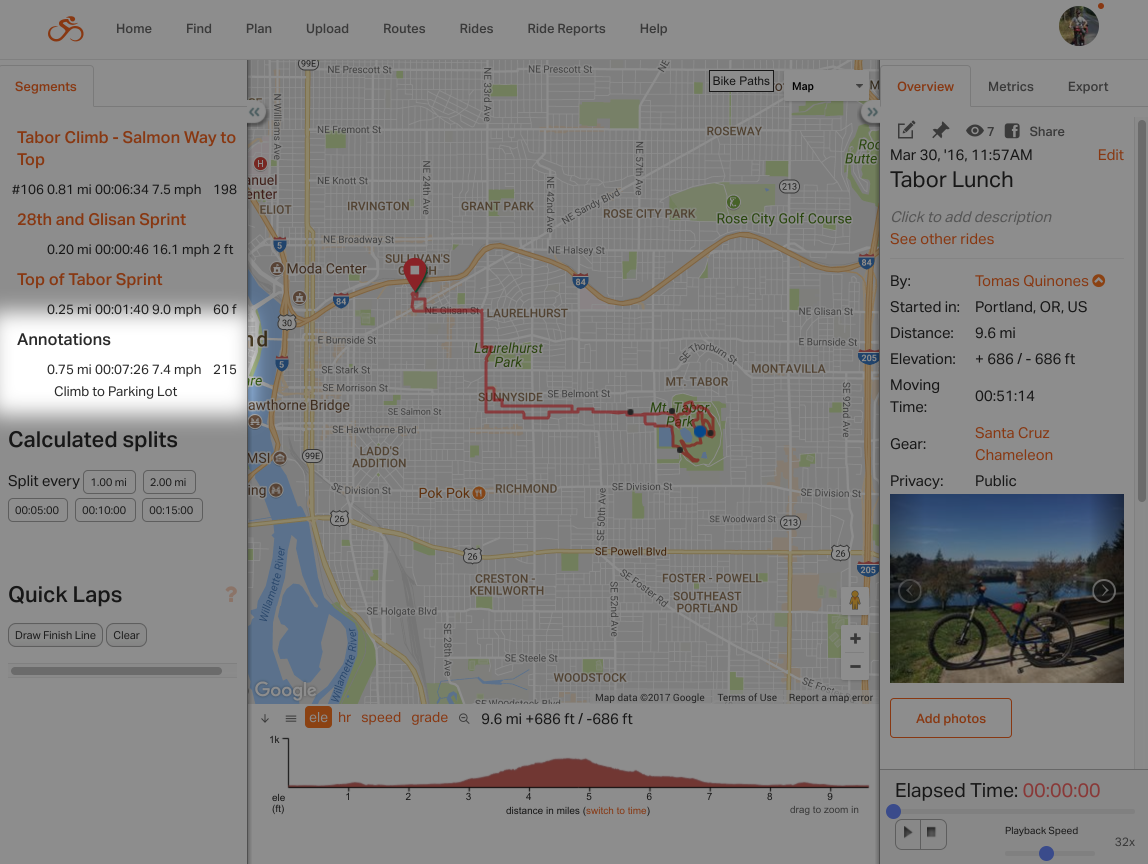The width and height of the screenshot is (1148, 864).
Task: Click the red start marker on map
Action: point(416,275)
